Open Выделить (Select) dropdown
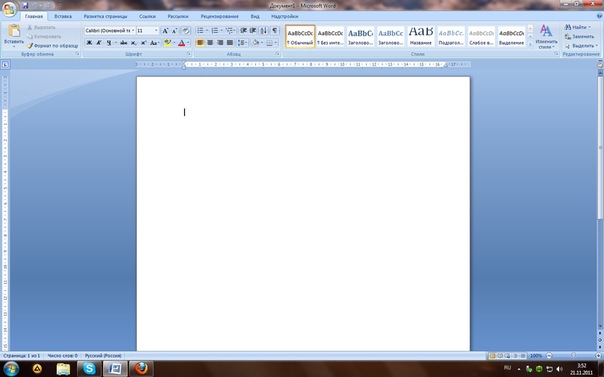This screenshot has height=377, width=604. tap(581, 45)
